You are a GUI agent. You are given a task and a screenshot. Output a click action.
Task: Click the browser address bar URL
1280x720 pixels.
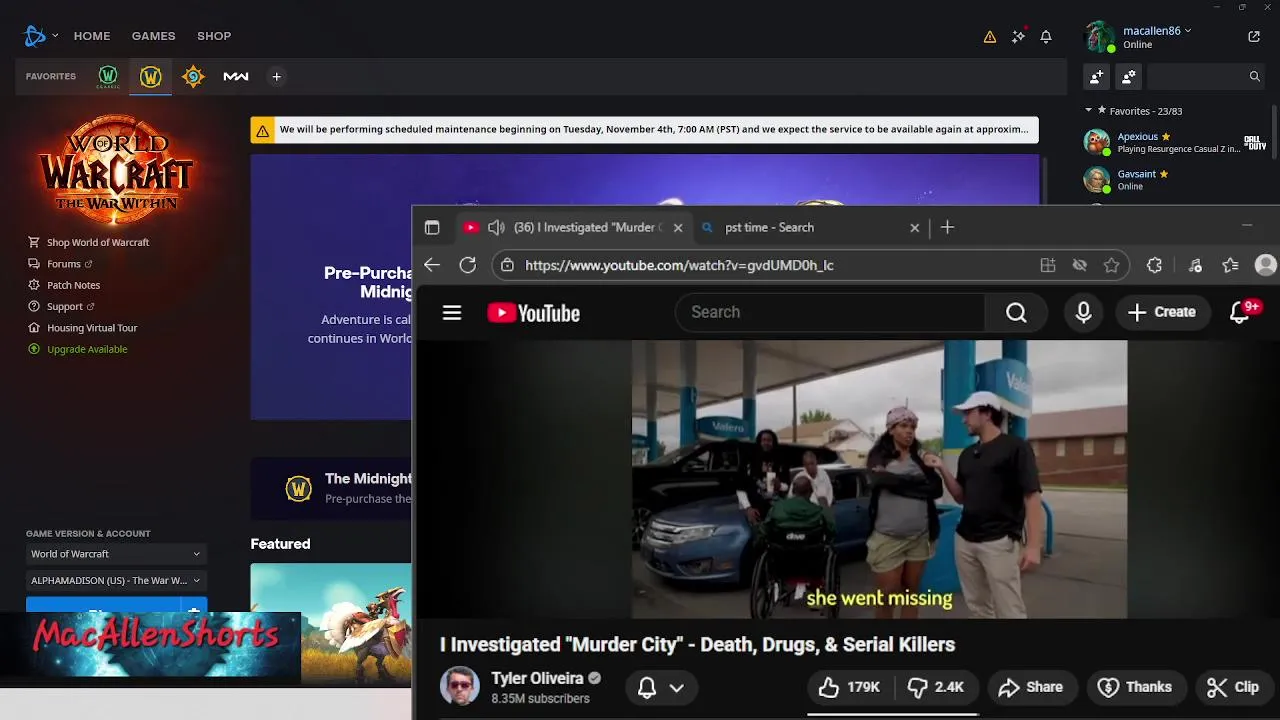[x=679, y=265]
